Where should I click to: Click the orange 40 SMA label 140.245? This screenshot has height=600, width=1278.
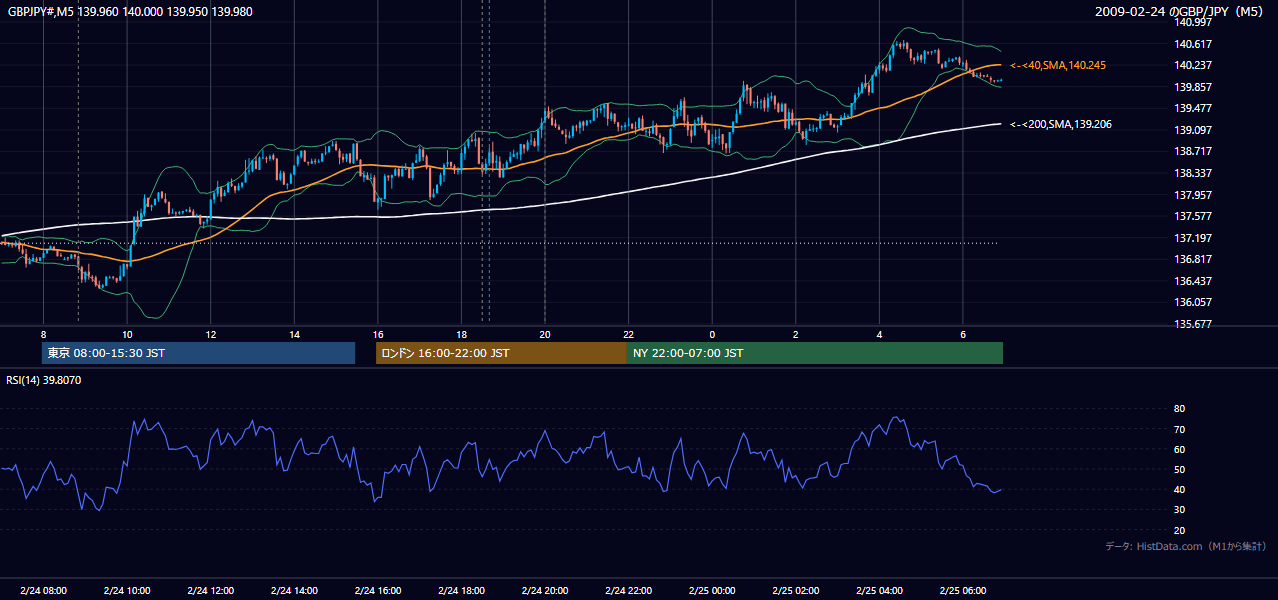coord(1058,65)
